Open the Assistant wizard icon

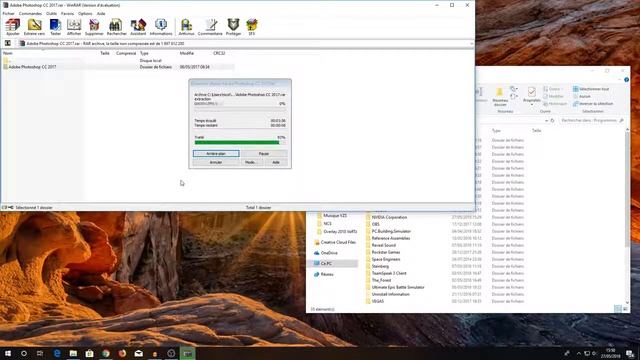(138, 27)
